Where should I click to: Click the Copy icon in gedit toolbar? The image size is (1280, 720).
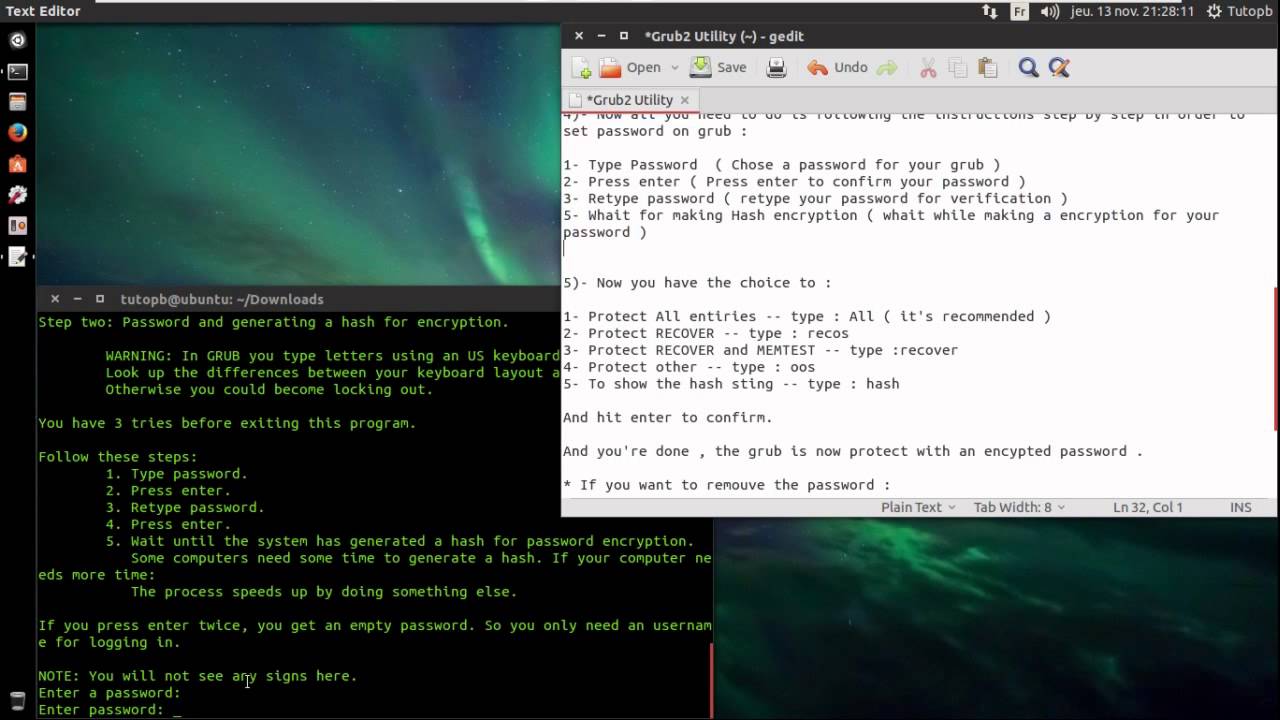click(958, 68)
